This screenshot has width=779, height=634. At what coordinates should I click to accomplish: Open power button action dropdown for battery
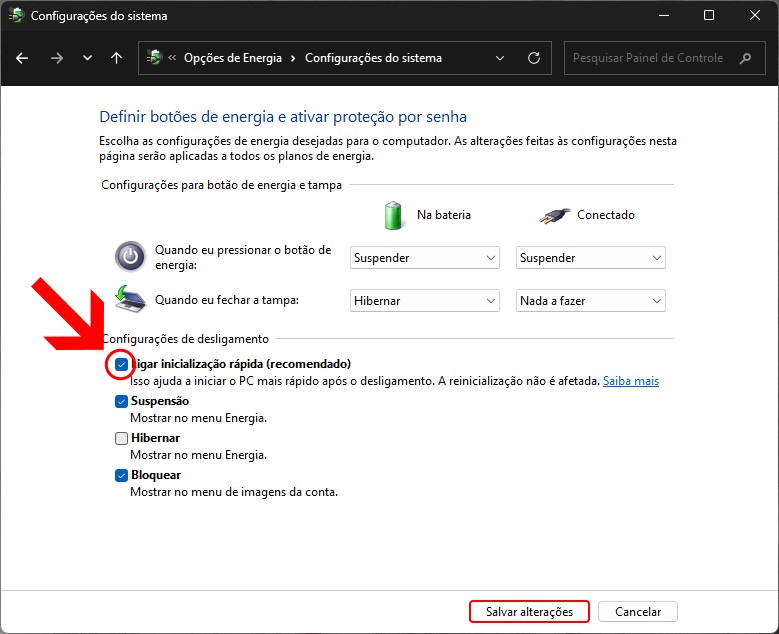[x=425, y=258]
